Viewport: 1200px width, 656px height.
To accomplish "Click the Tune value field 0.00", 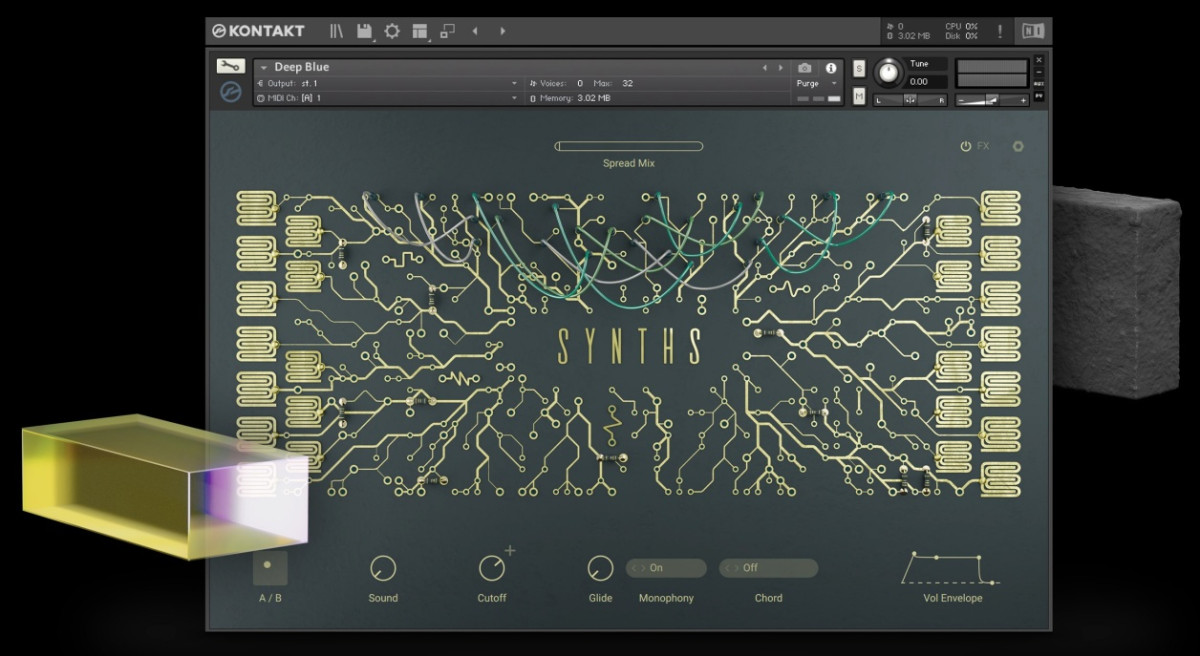I will click(x=926, y=82).
